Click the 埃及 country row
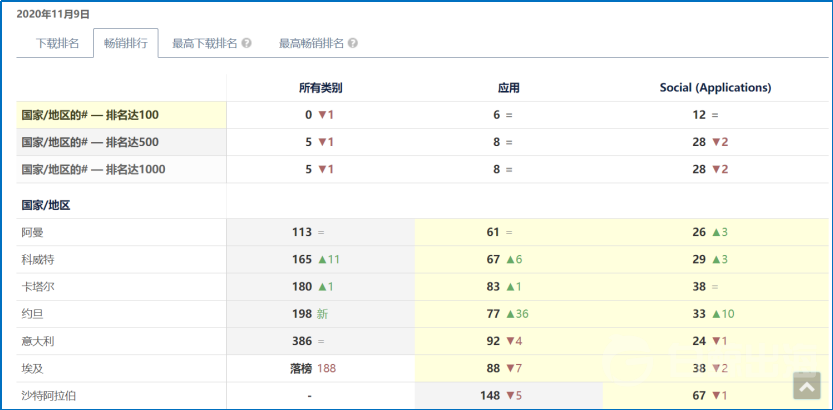 (x=32, y=368)
